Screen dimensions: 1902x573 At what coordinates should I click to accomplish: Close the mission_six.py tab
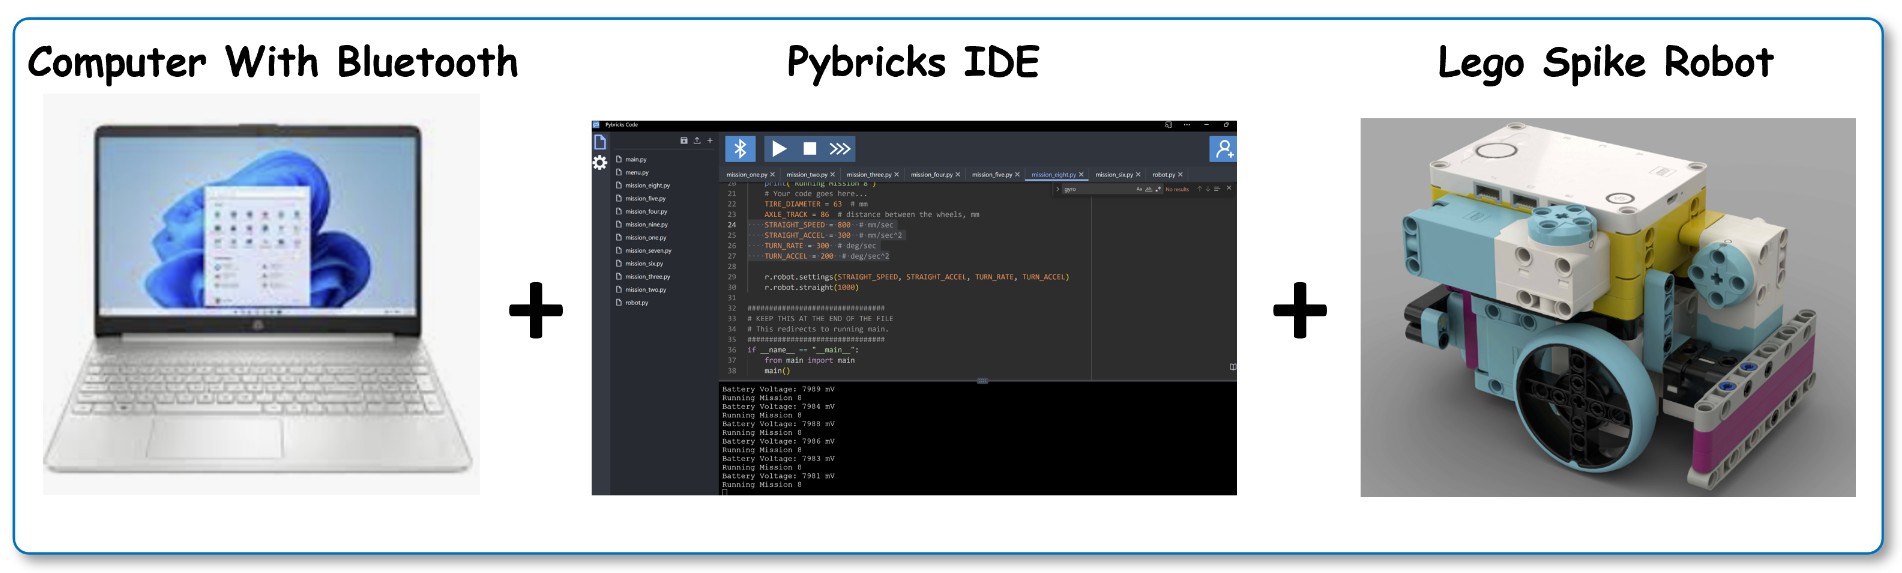click(x=1138, y=174)
